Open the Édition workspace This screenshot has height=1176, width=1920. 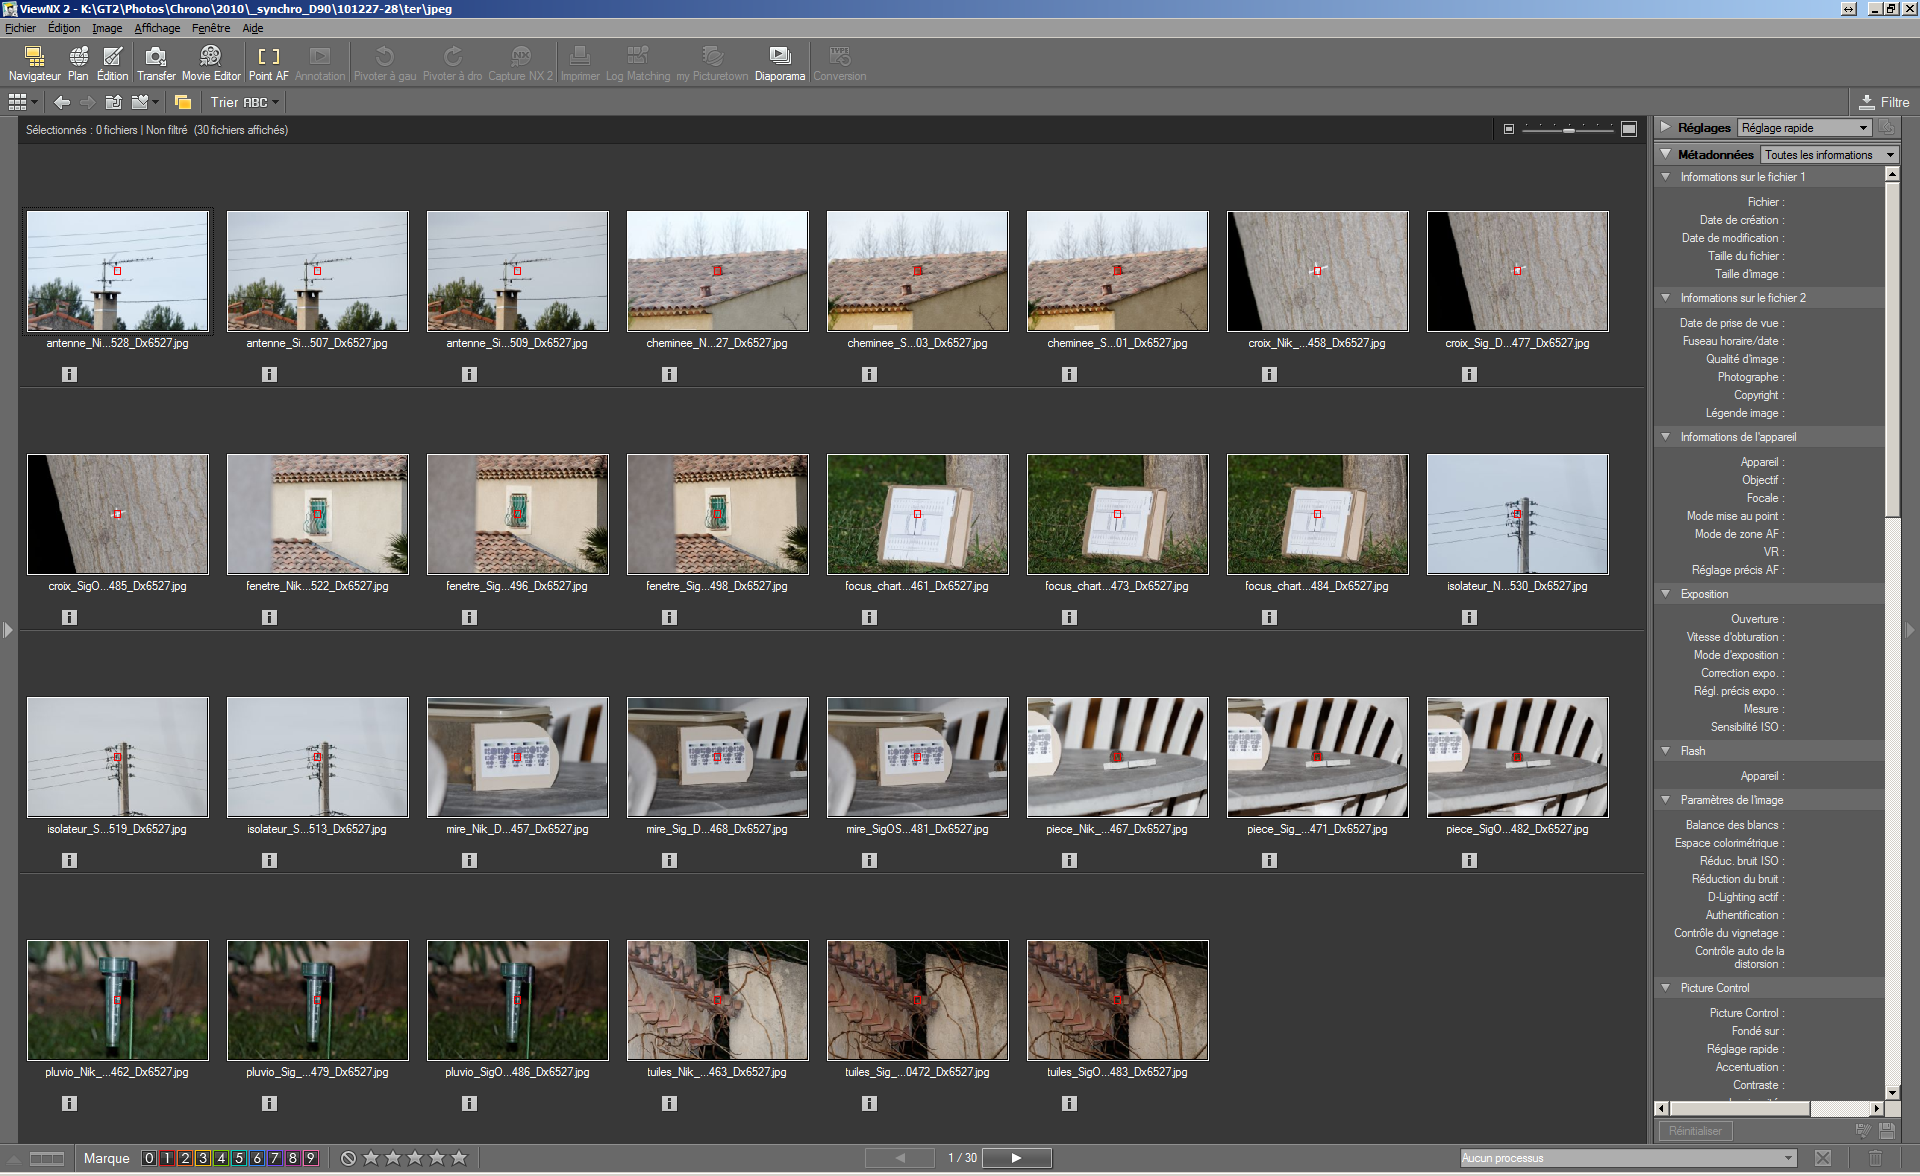click(112, 63)
